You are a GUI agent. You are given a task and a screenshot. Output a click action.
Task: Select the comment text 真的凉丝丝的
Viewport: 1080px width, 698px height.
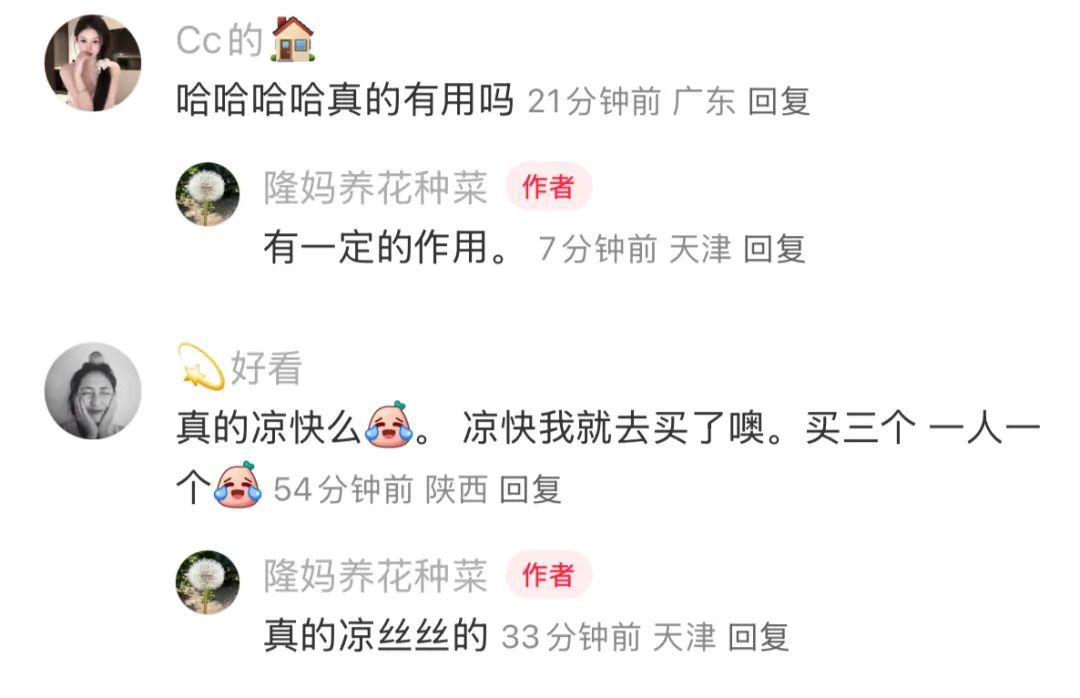(x=376, y=636)
